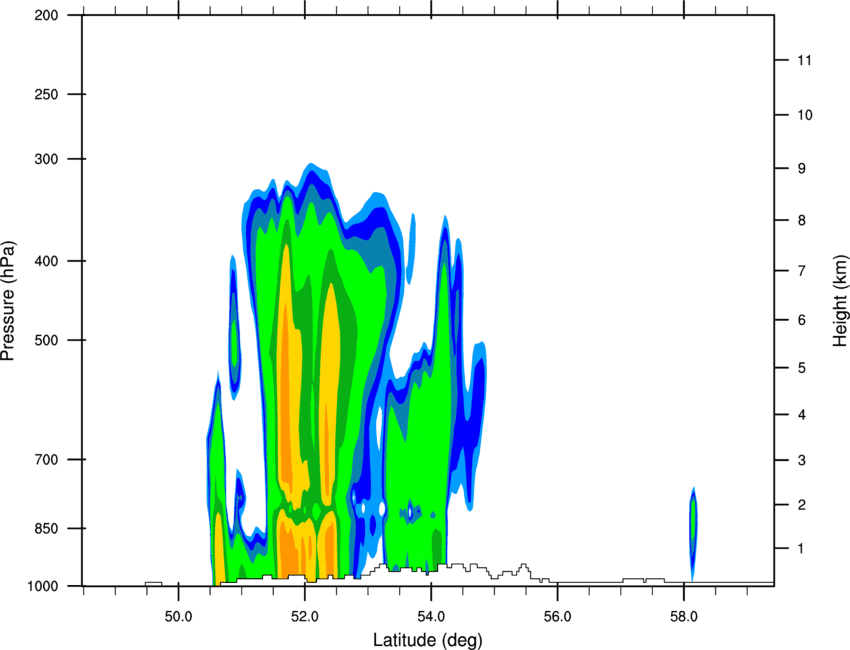Click the 'Pressure (hPa)' axis title
850x650 pixels.
click(x=8, y=301)
